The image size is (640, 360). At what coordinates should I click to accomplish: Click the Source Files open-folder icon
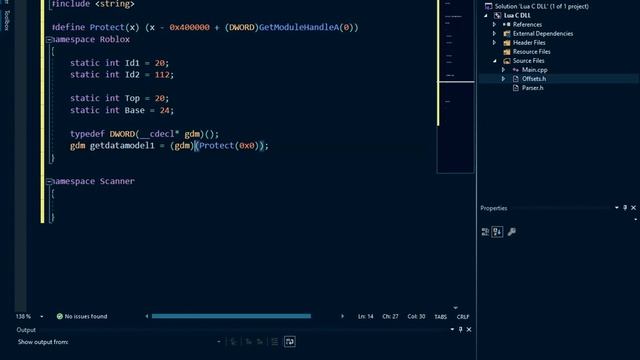[x=507, y=61]
